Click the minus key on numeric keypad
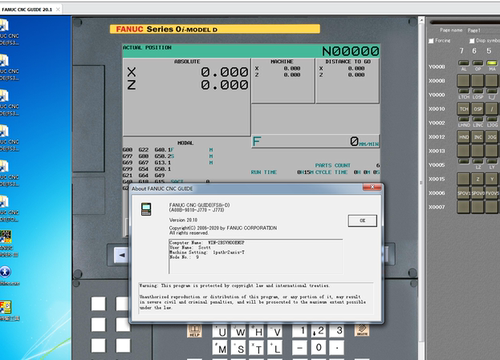Image resolution: width=500 pixels, height=360 pixels. 300,348
